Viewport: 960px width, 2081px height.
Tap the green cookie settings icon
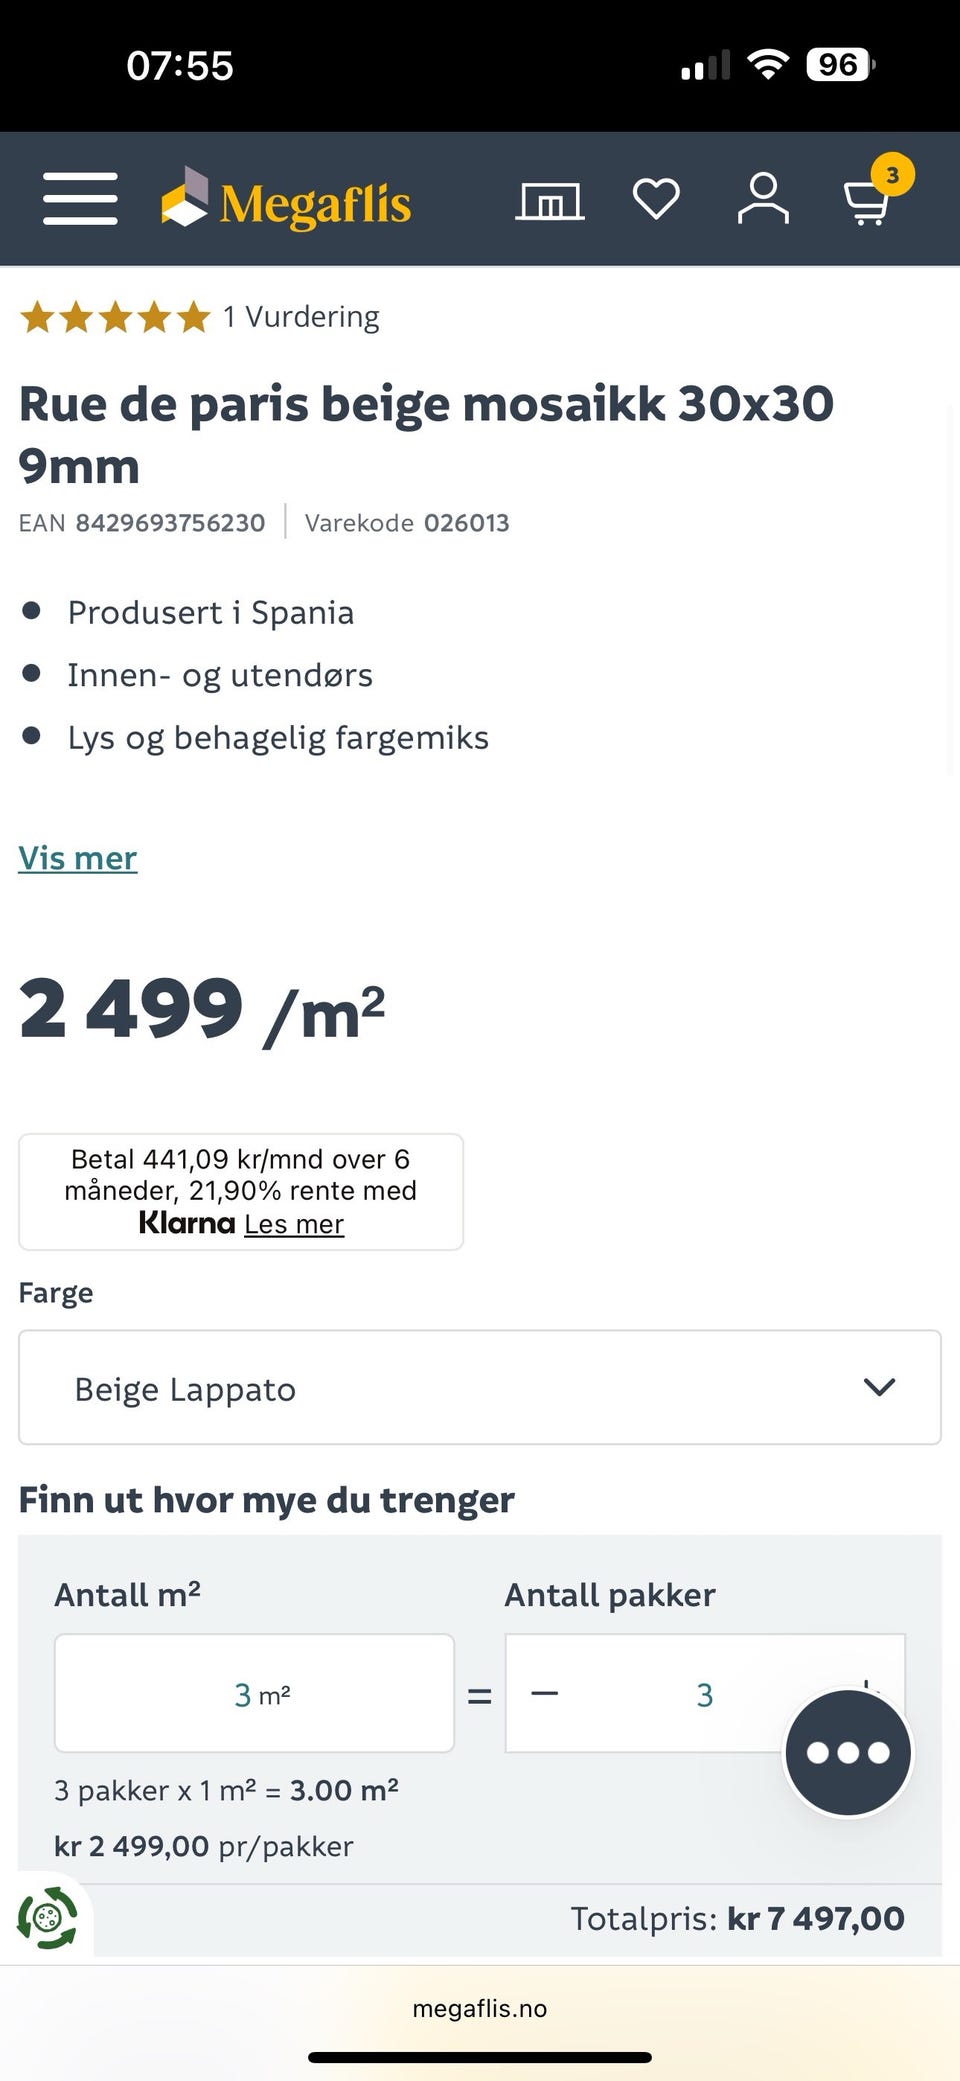[46, 1918]
